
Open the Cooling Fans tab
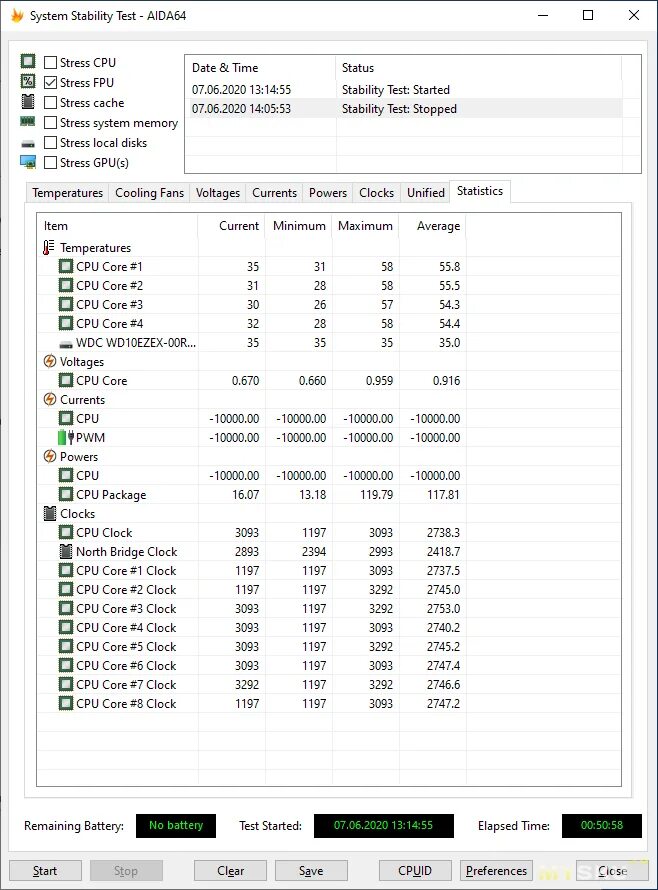click(149, 193)
